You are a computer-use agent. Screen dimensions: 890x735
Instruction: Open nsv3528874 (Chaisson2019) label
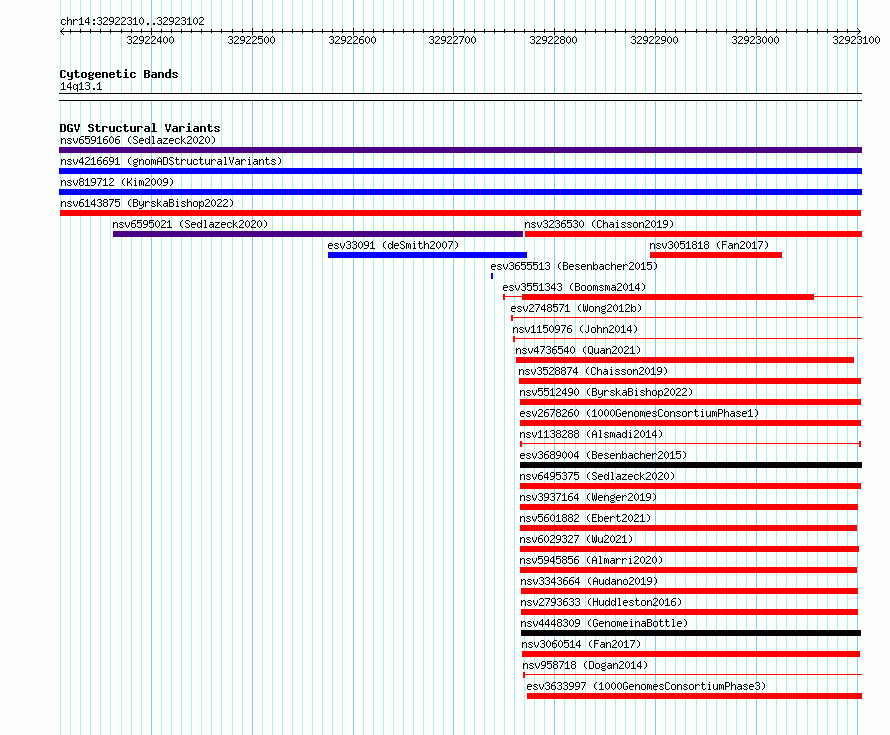pyautogui.click(x=593, y=371)
